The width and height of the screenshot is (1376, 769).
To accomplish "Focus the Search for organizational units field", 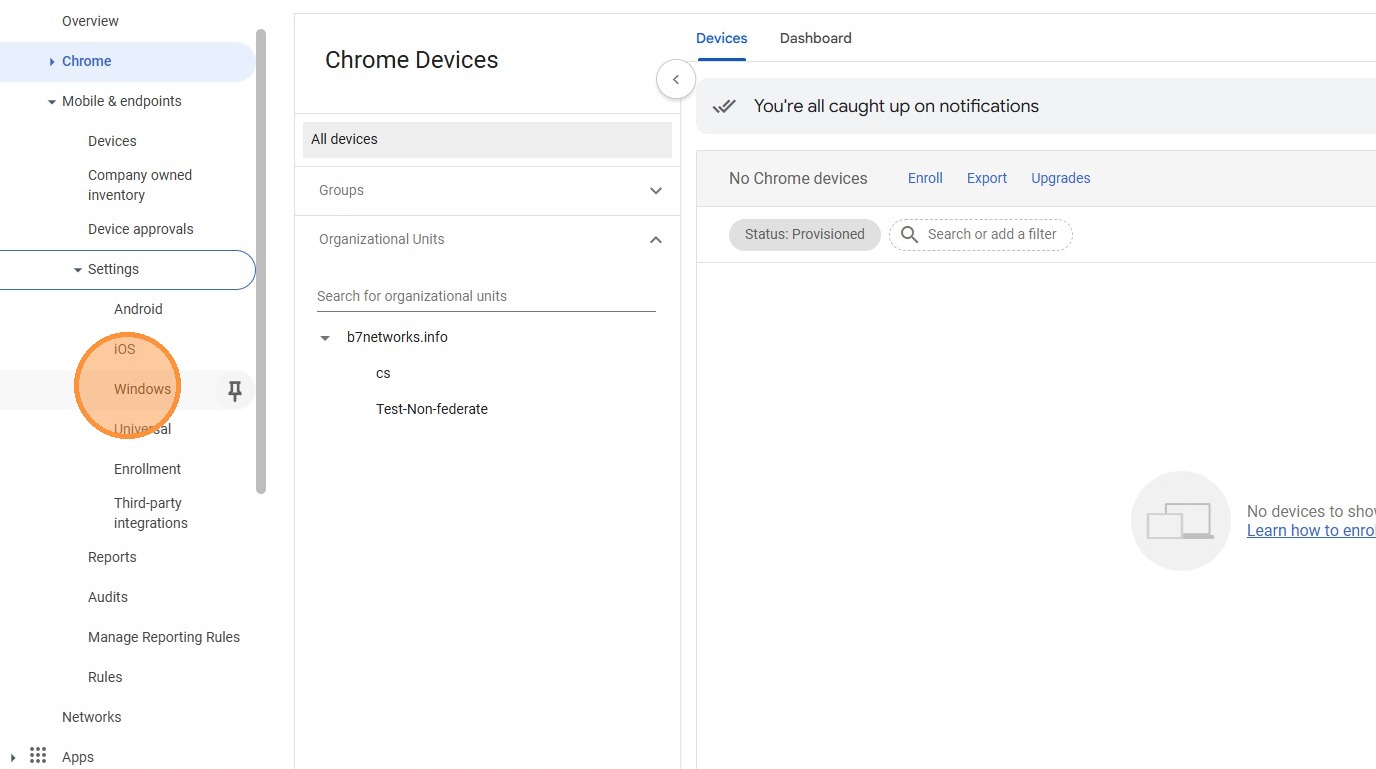I will [486, 296].
